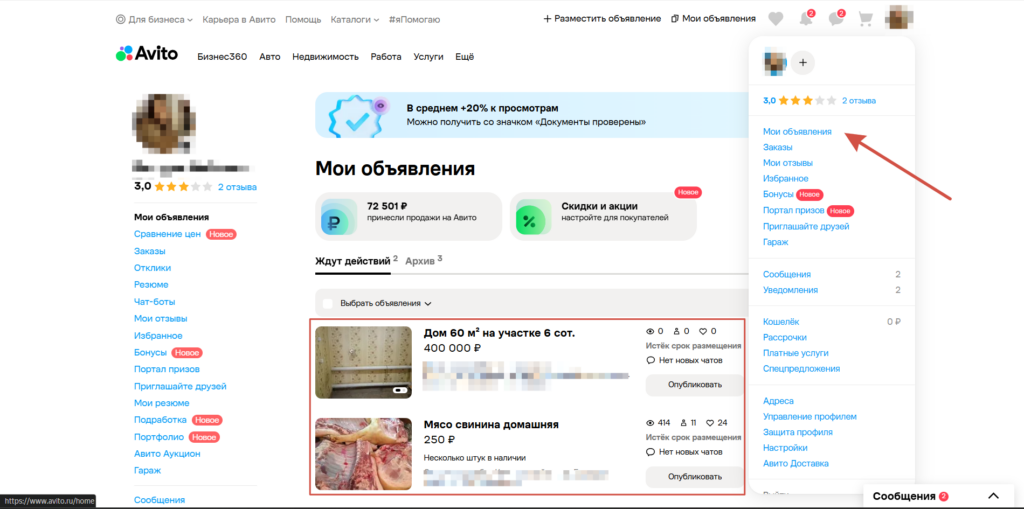Screen dimensions: 1024x509
Task: Tick the 'Выбрать объявления' checkbox
Action: pyautogui.click(x=328, y=303)
